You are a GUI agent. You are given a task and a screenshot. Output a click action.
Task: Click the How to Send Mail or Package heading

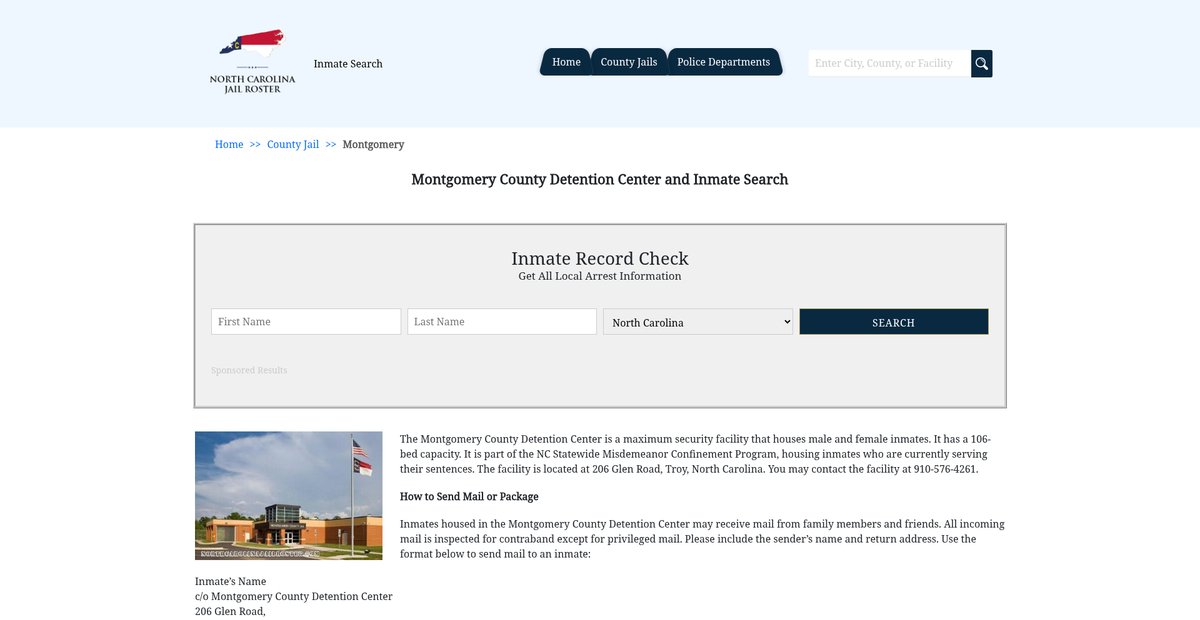coord(469,497)
